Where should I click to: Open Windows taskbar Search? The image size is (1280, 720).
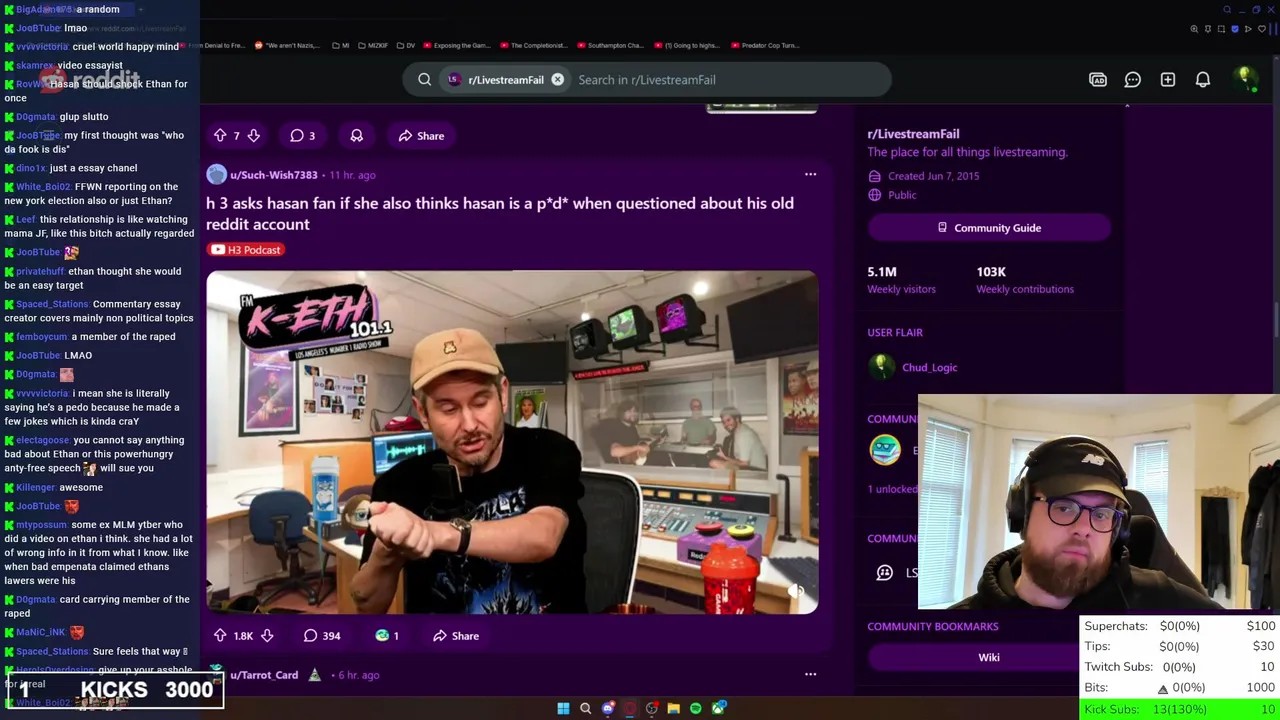coord(585,709)
